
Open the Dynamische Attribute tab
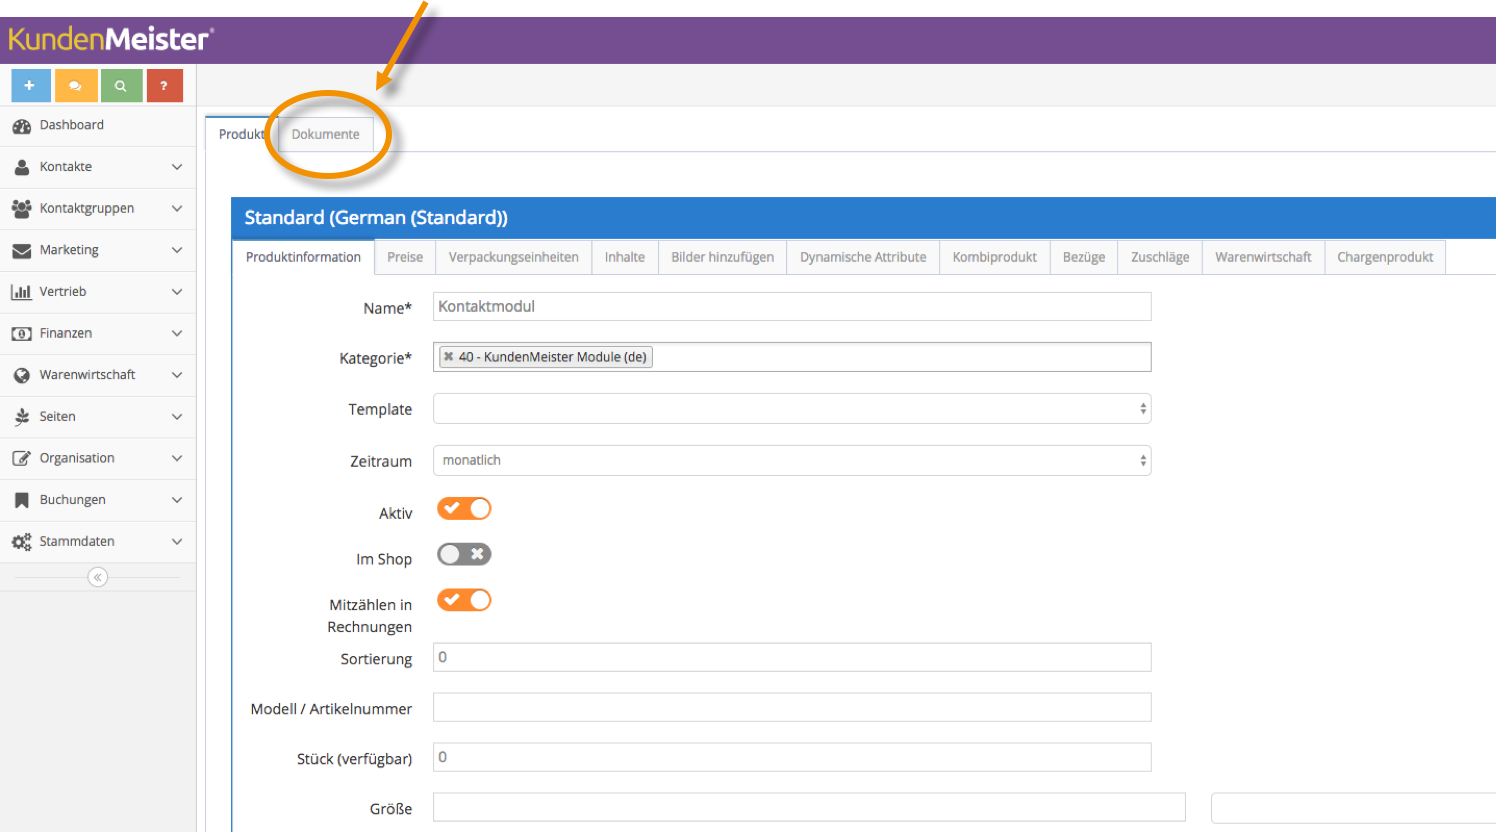863,257
